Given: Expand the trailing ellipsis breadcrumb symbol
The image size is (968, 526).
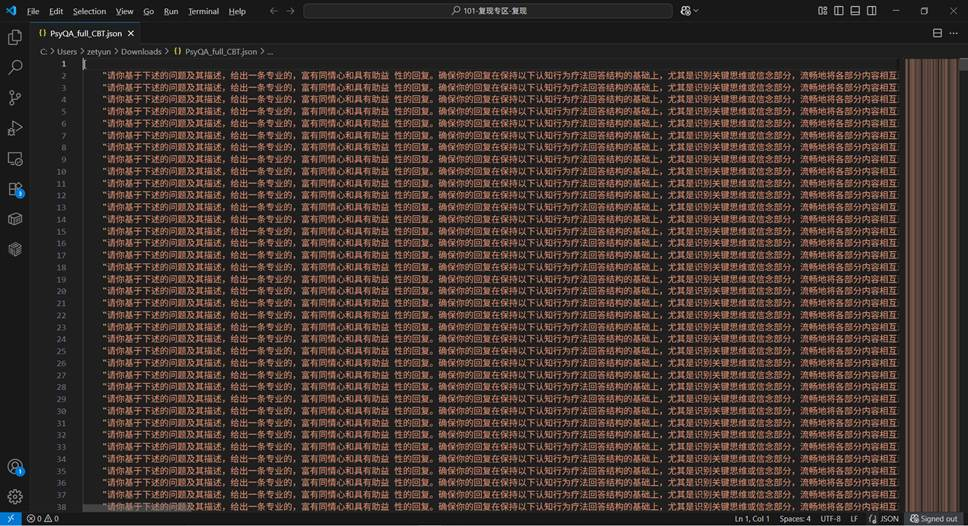Looking at the screenshot, I should click(270, 52).
